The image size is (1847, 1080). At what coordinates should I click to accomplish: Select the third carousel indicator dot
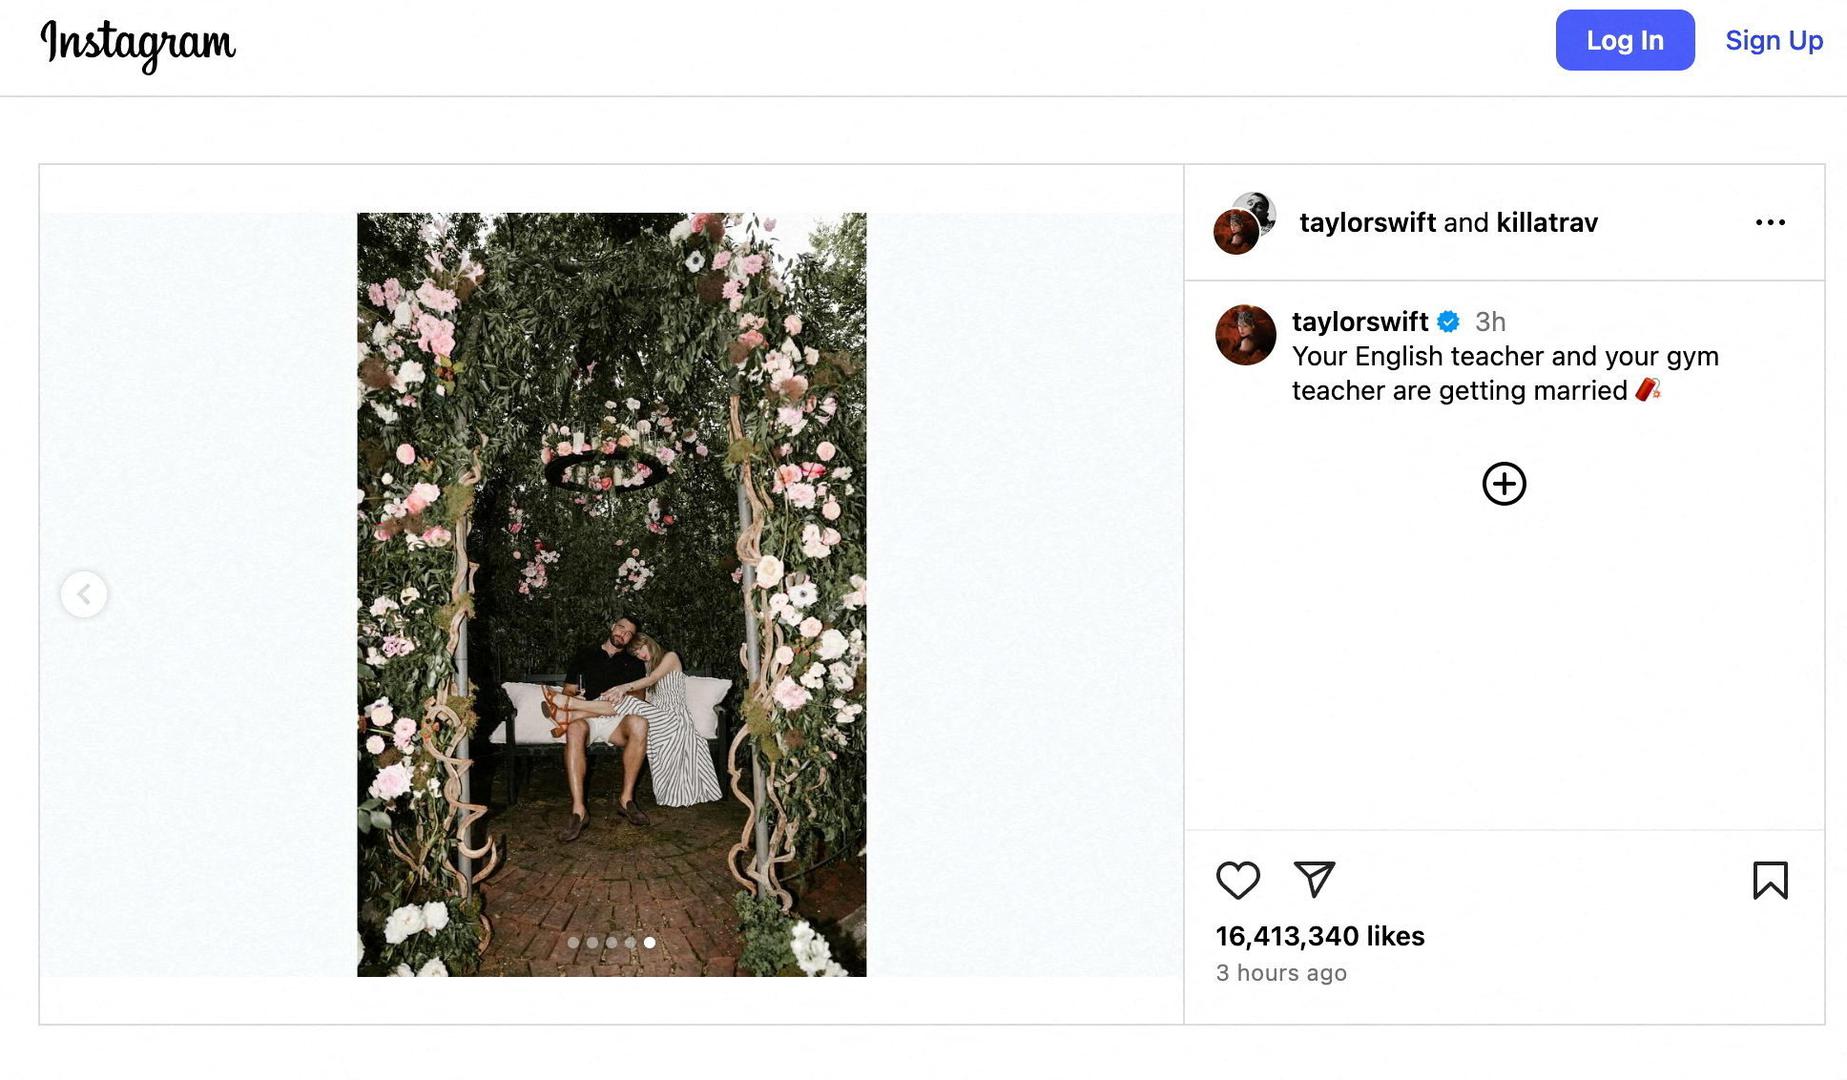click(611, 942)
